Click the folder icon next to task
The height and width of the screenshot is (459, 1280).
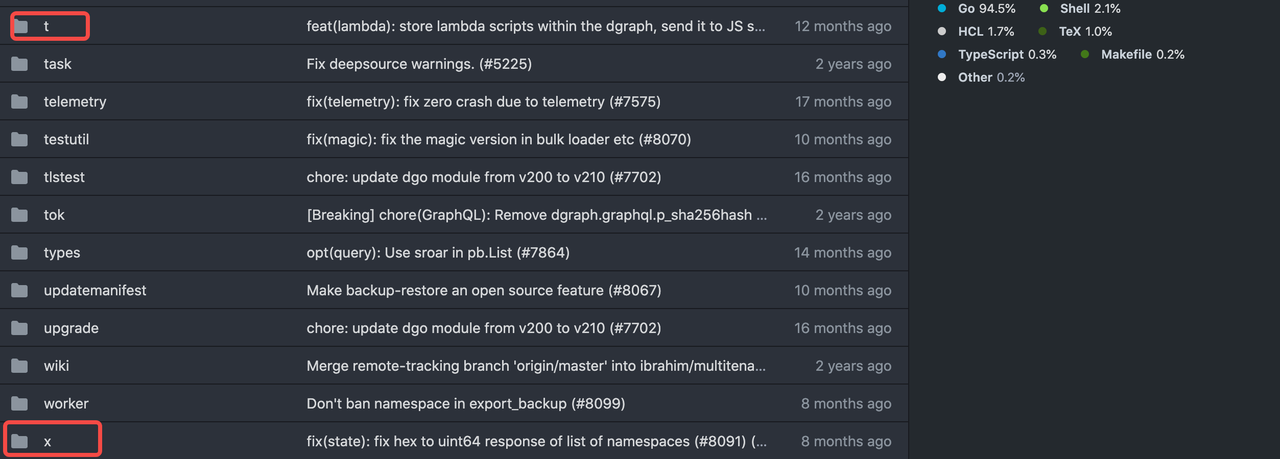click(x=19, y=64)
